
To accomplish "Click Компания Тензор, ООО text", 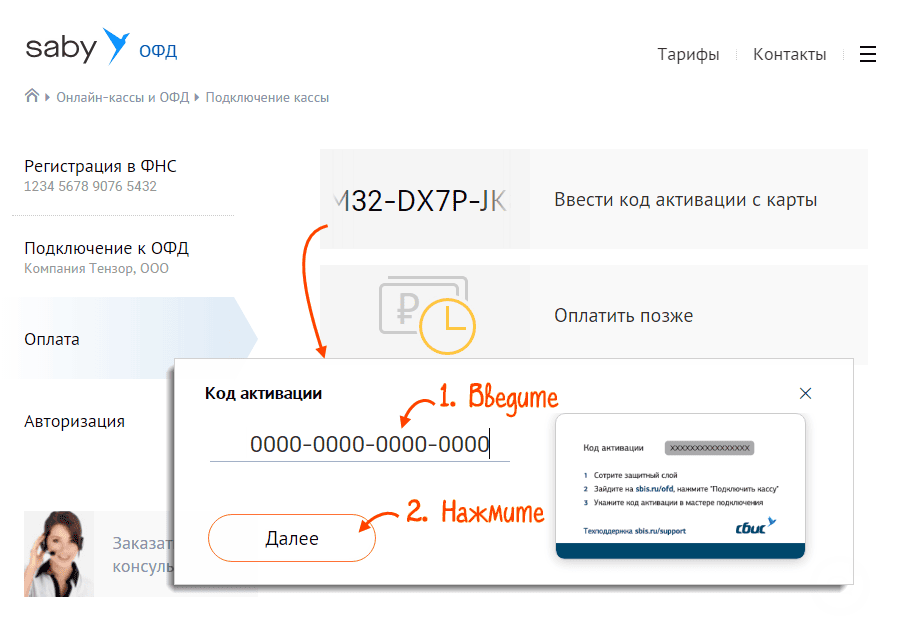I will 96,269.
